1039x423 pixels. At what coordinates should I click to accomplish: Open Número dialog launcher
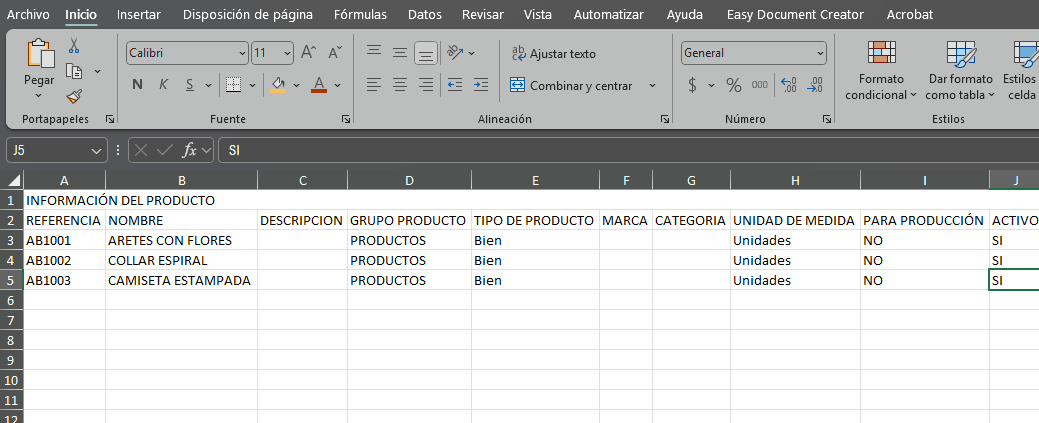tap(826, 119)
